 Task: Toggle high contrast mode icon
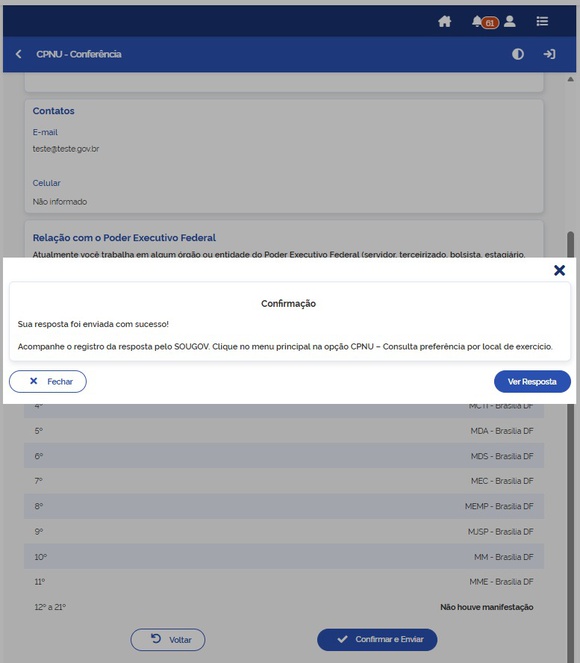pos(517,54)
